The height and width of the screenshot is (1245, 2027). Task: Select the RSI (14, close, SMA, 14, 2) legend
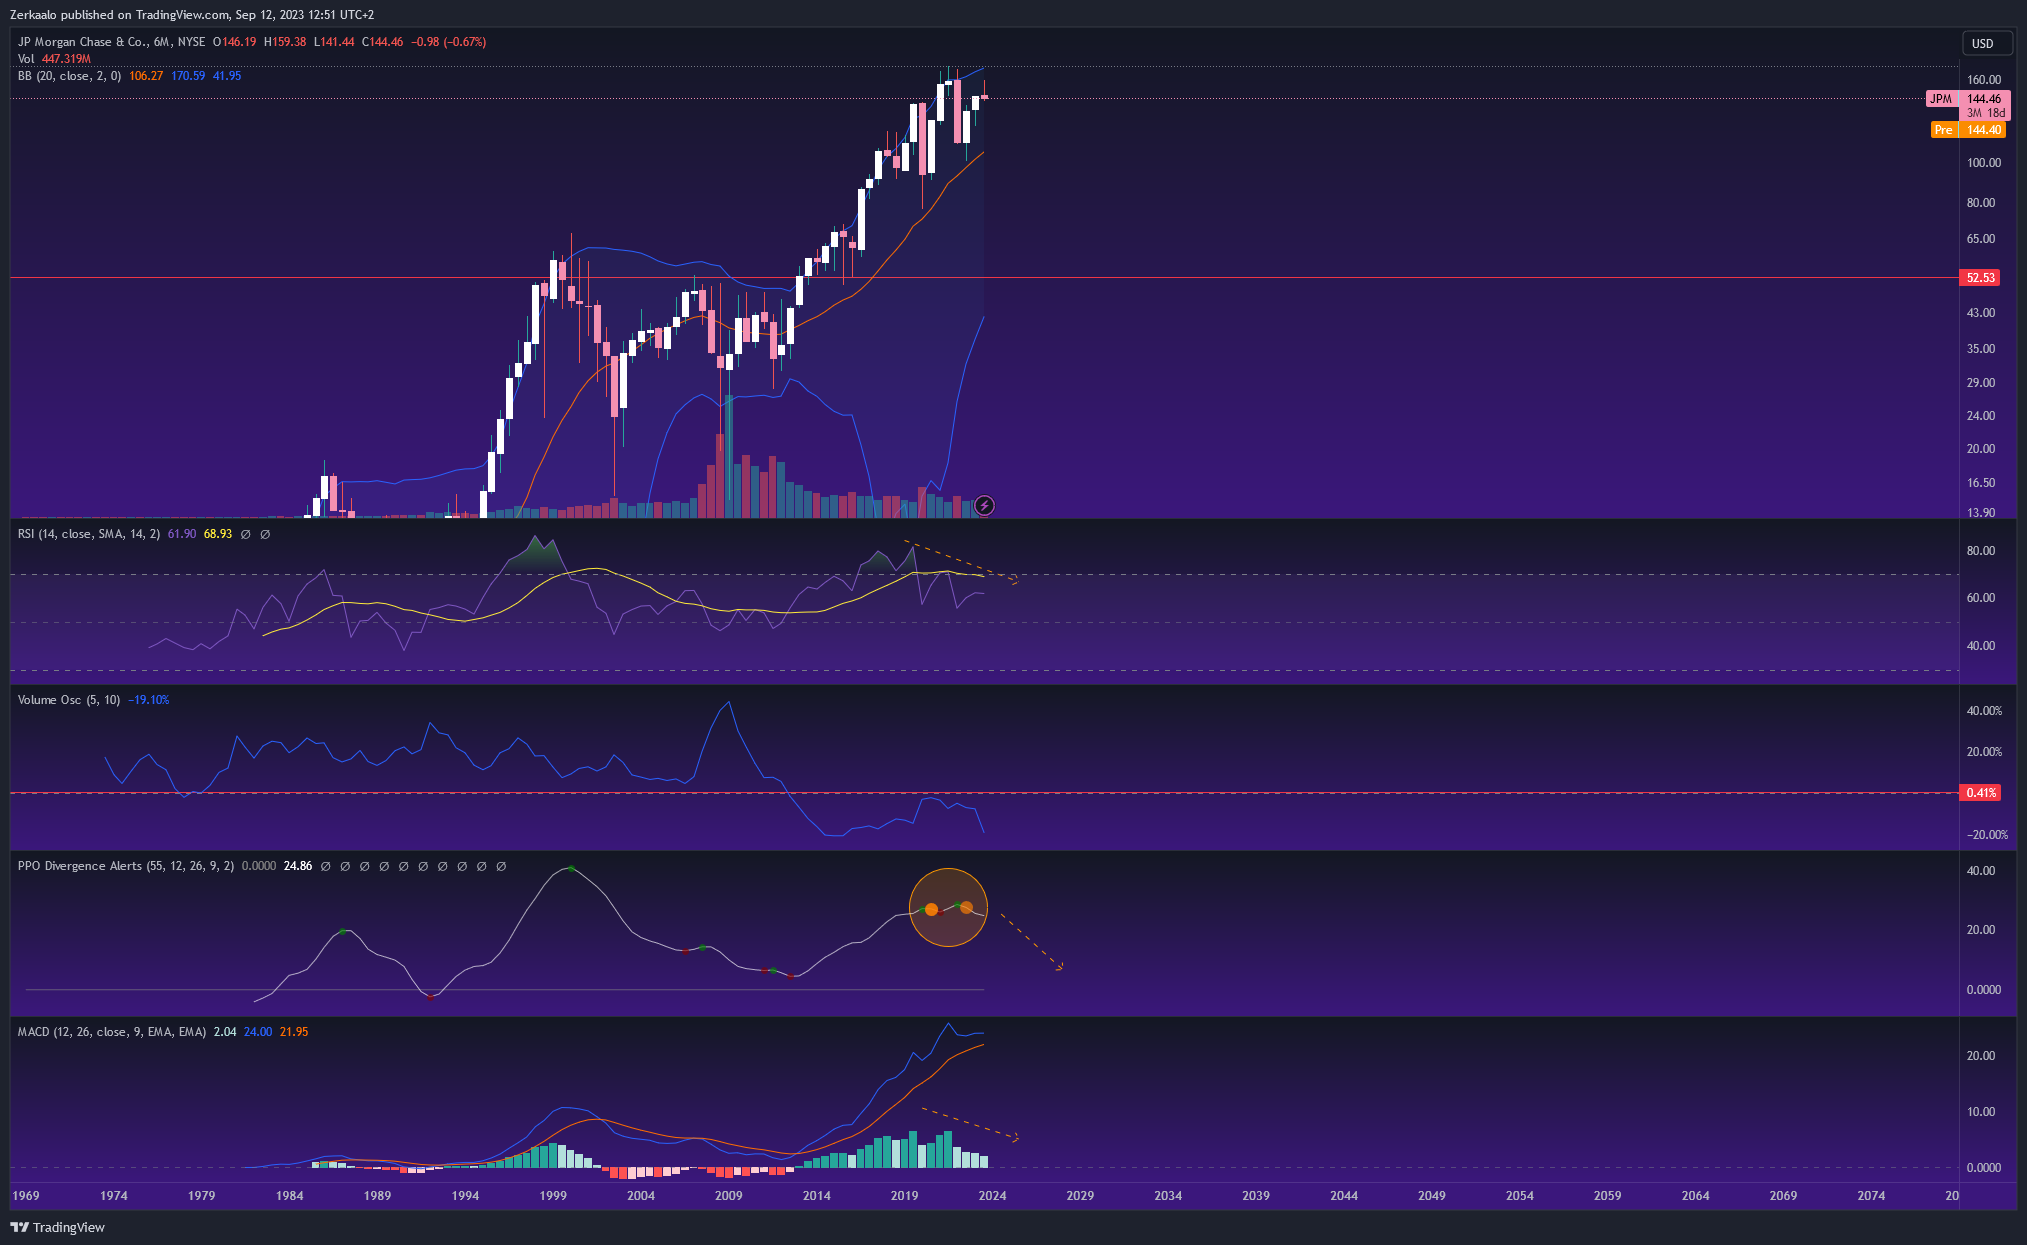88,534
